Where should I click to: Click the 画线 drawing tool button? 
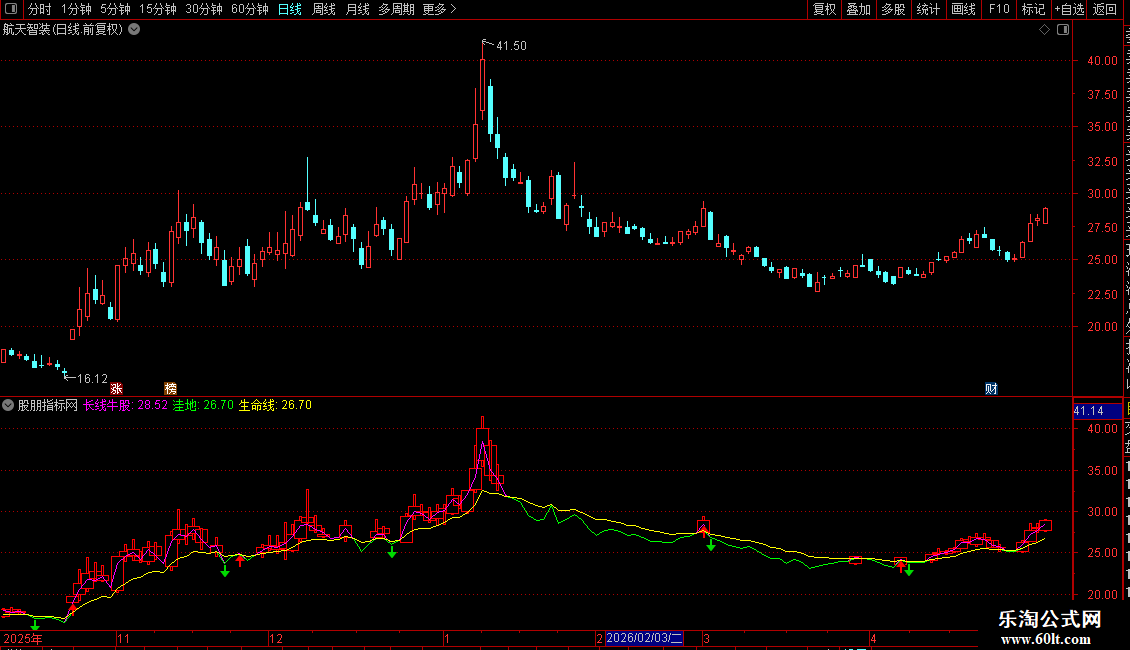point(964,9)
